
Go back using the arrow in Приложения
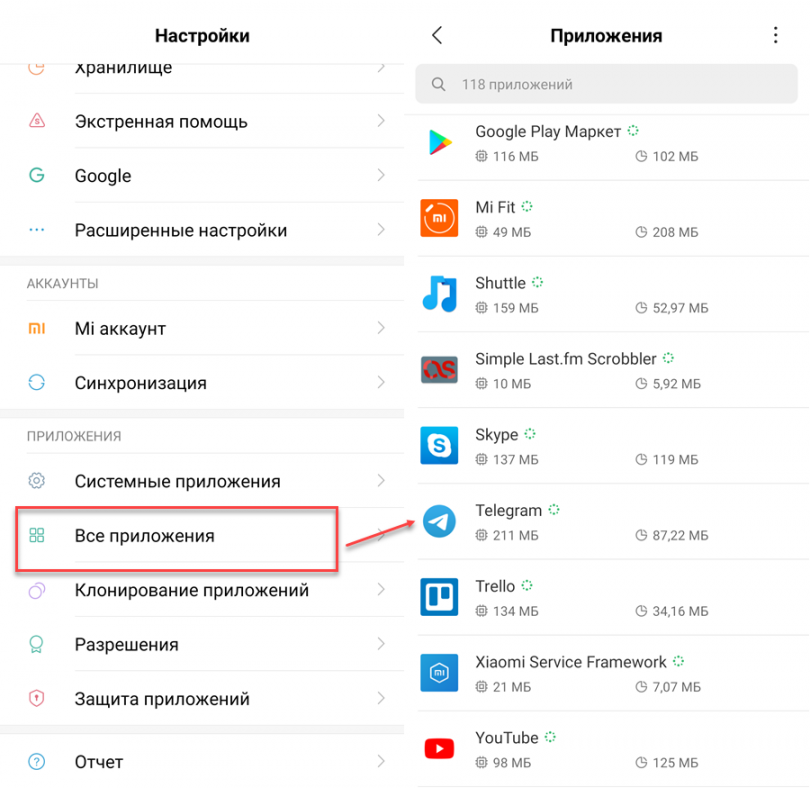tap(437, 35)
